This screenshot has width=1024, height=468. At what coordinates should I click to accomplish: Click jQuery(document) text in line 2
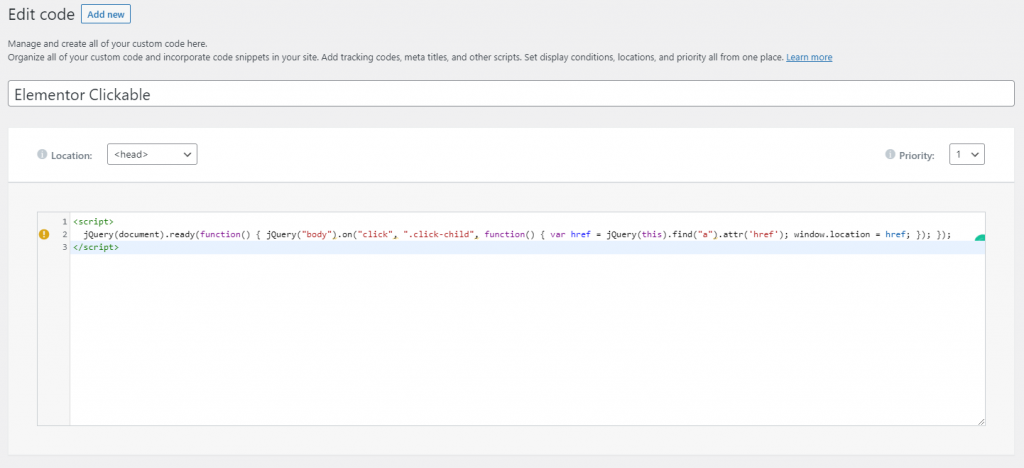pos(124,234)
